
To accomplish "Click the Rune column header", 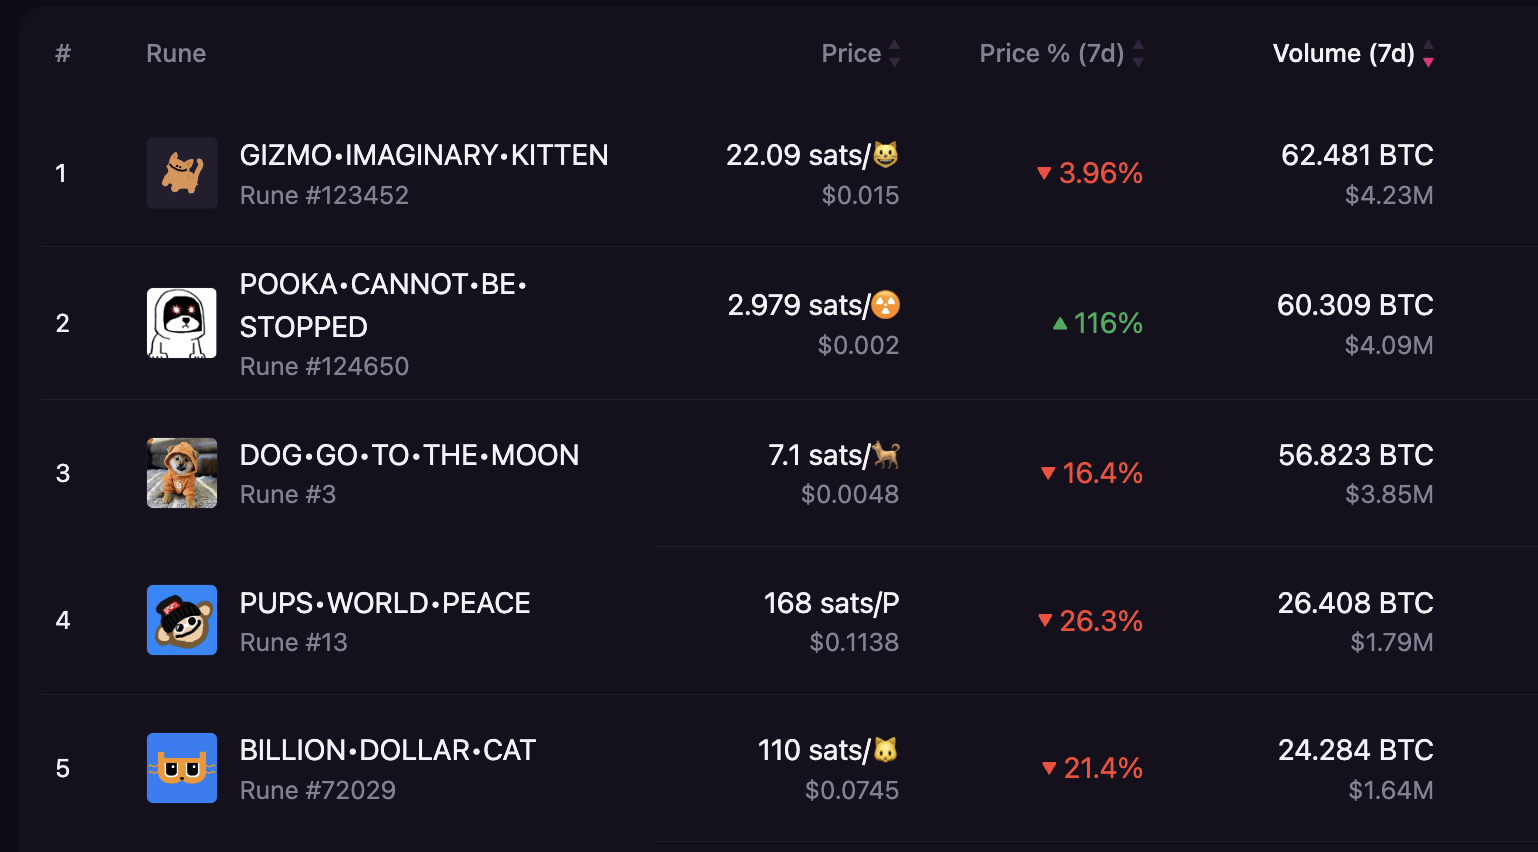I will tap(176, 53).
